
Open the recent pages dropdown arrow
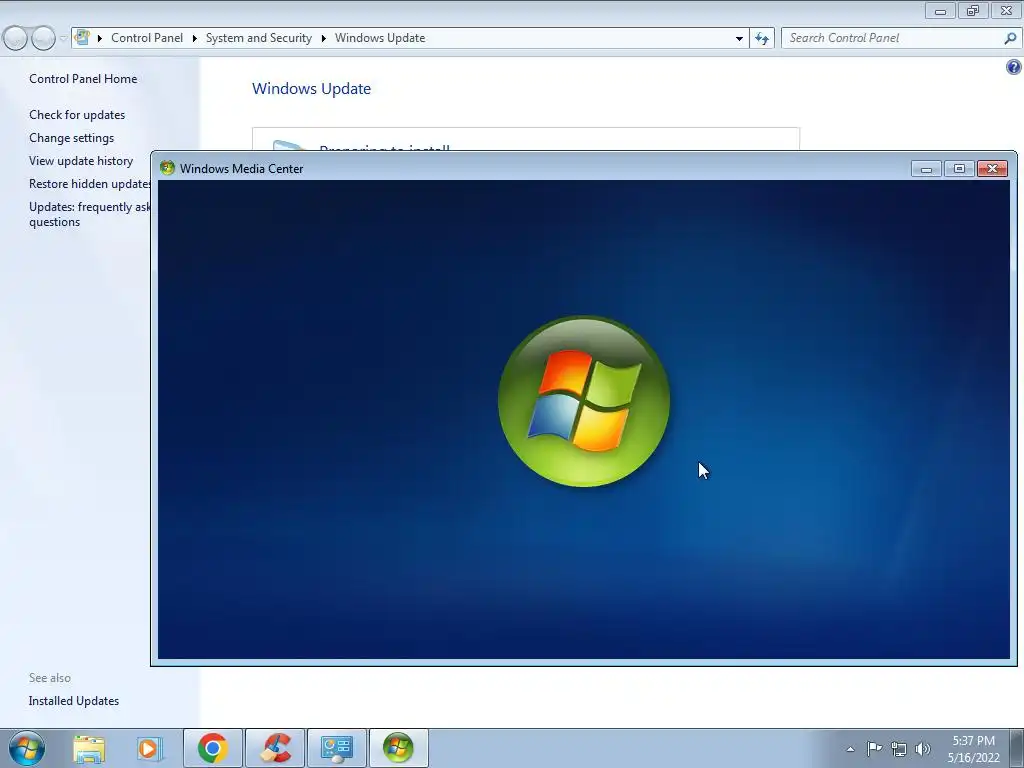tap(63, 39)
